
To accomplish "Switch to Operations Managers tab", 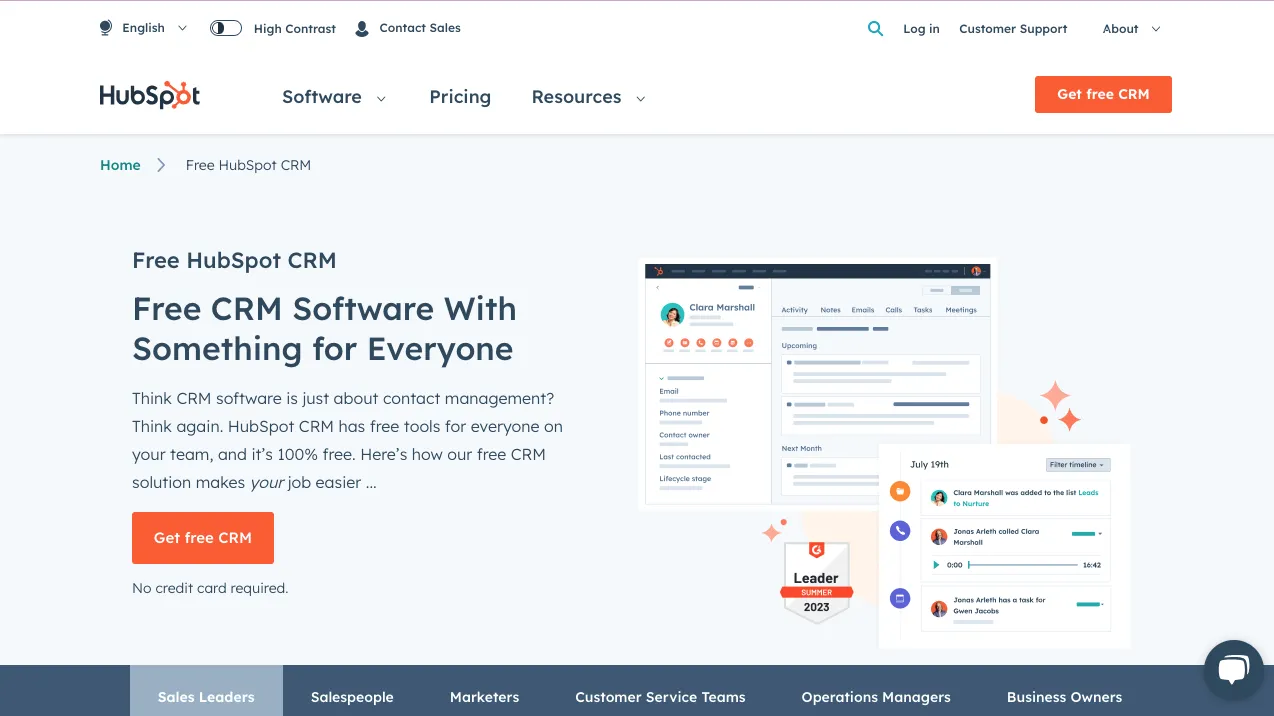I will point(876,696).
